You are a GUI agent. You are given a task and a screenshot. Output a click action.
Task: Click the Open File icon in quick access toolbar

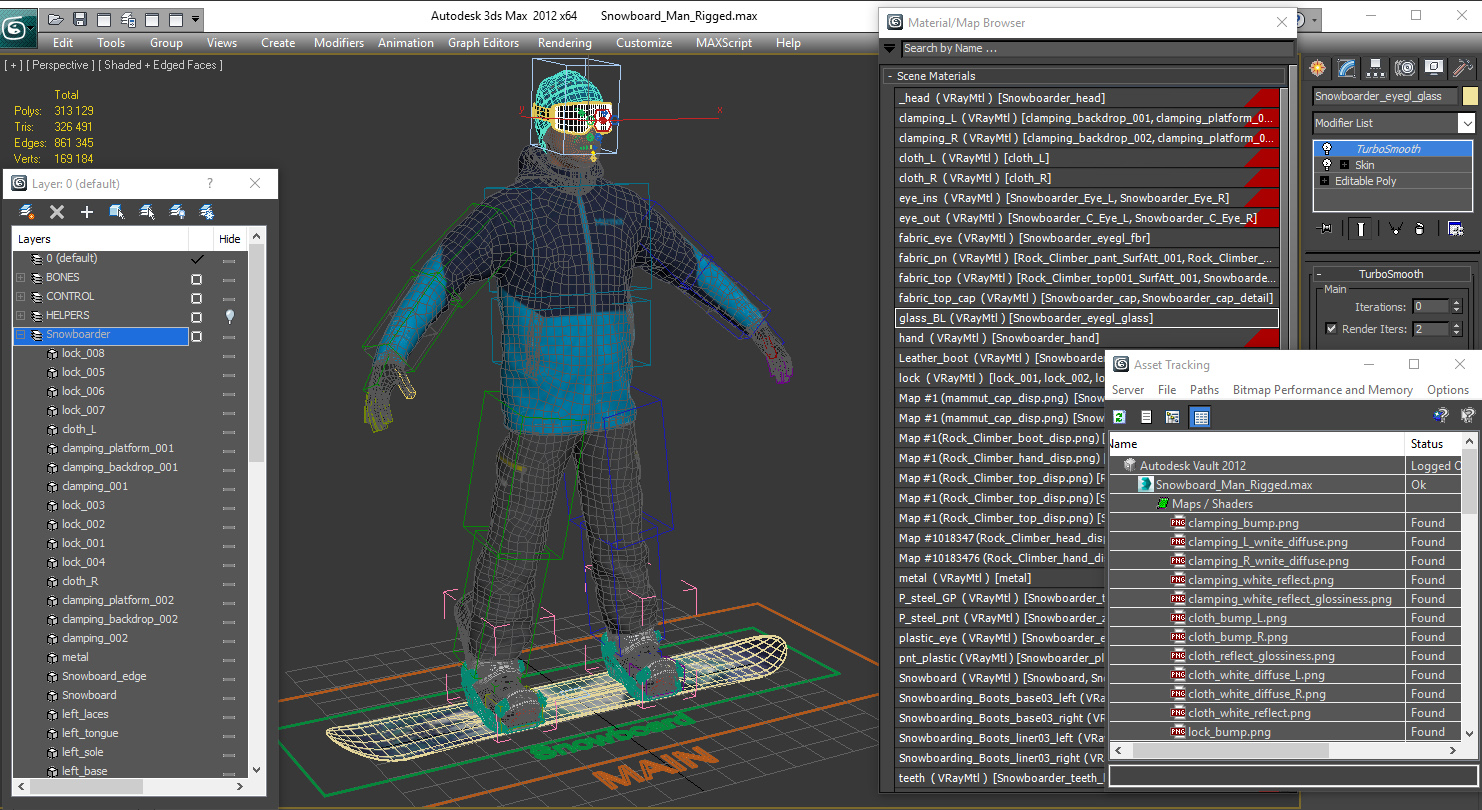click(x=56, y=19)
